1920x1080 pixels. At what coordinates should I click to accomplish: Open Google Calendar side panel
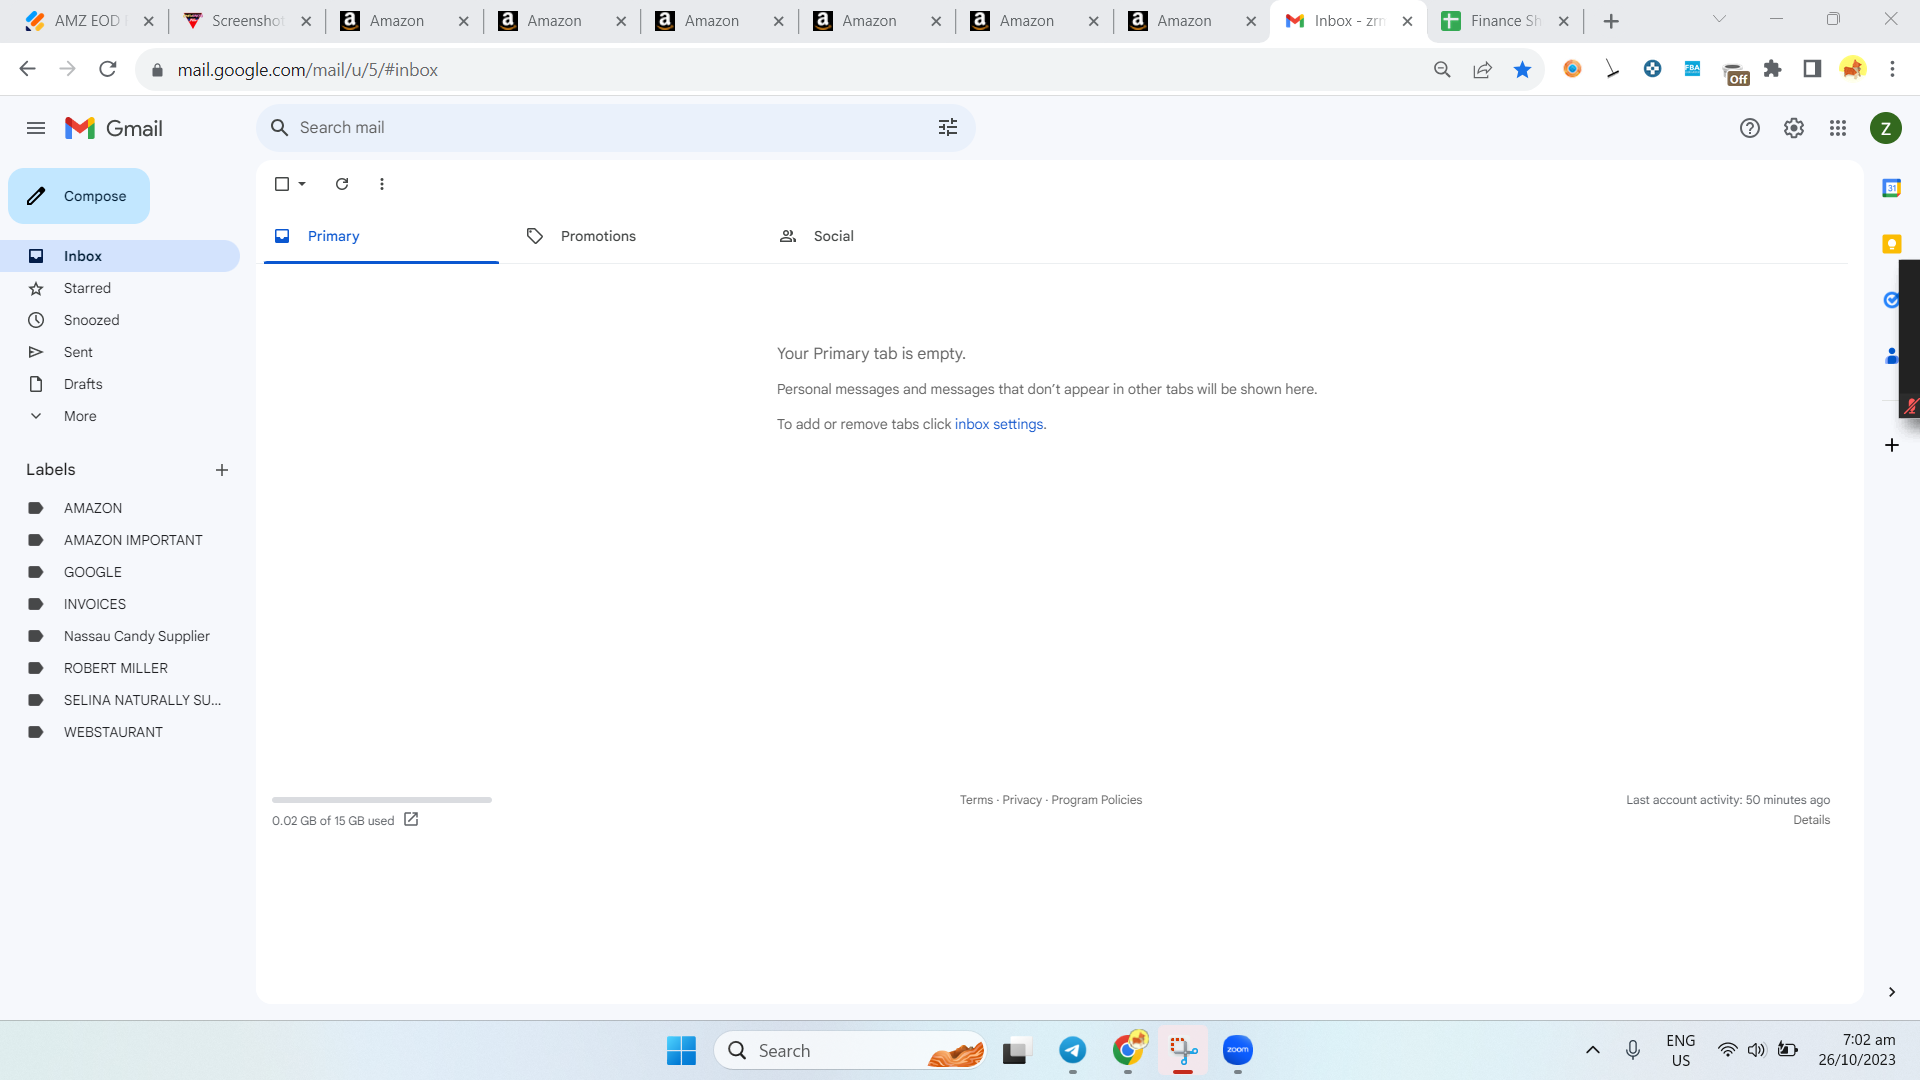click(1892, 188)
